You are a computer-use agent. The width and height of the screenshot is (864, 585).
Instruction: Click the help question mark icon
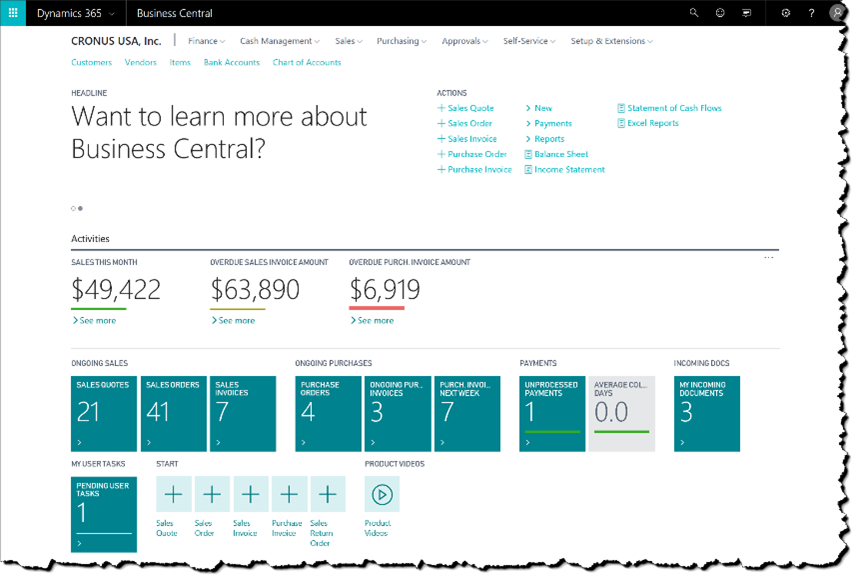pos(811,13)
